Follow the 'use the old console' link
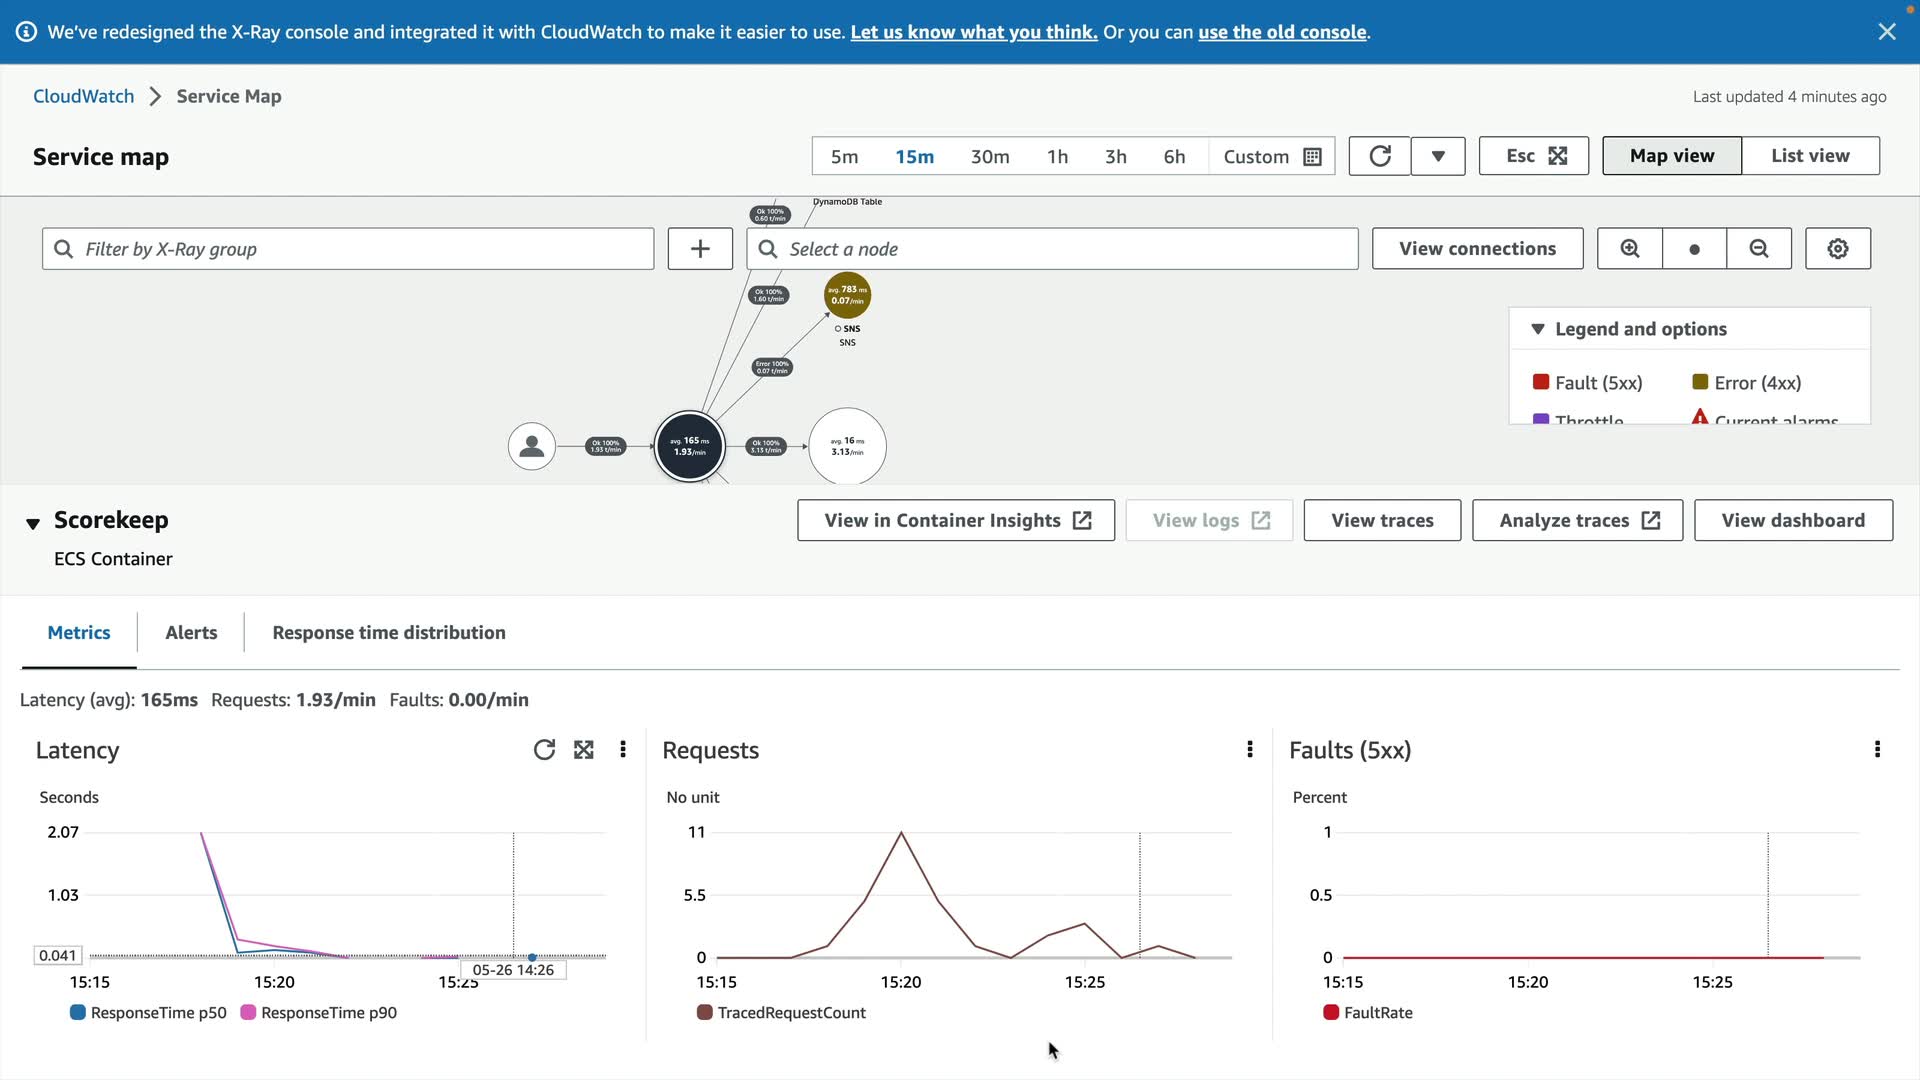This screenshot has height=1080, width=1920. pos(1281,32)
